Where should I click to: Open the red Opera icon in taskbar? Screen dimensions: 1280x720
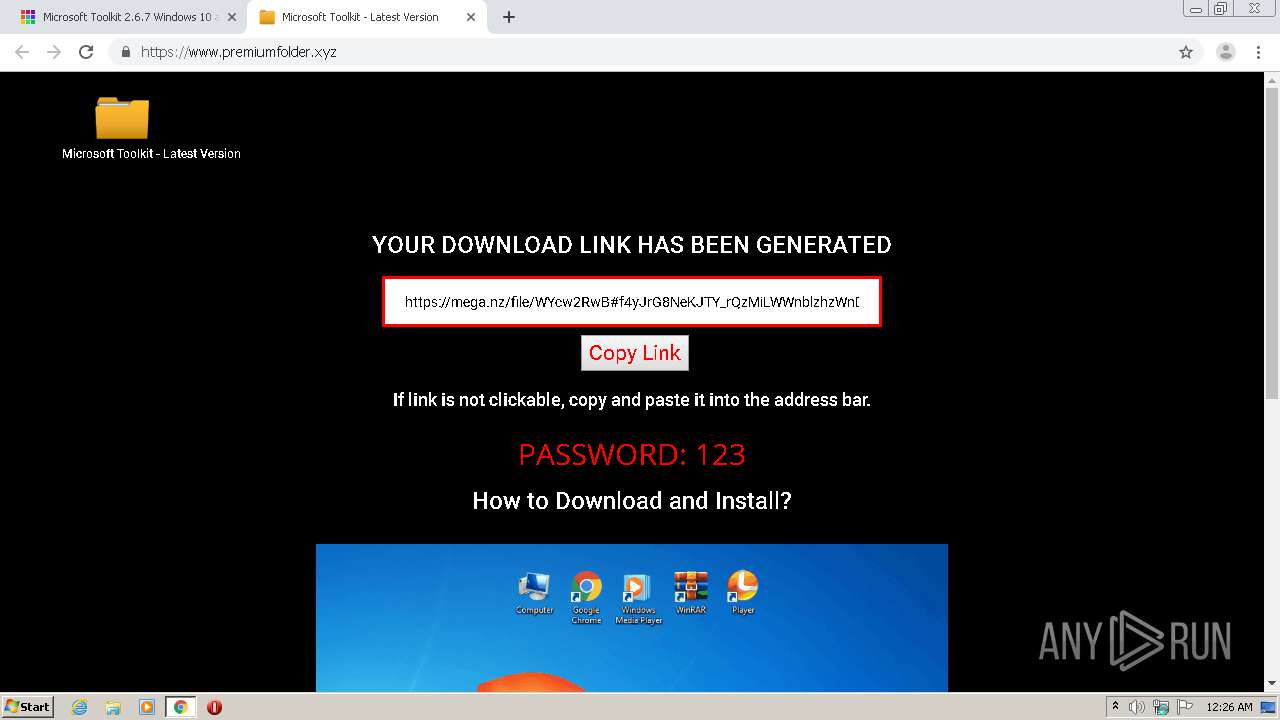coord(214,707)
